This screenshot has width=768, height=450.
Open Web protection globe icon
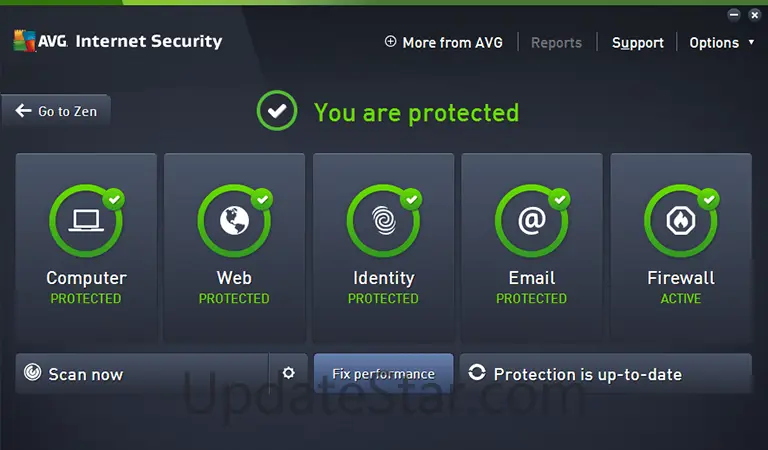[x=234, y=221]
